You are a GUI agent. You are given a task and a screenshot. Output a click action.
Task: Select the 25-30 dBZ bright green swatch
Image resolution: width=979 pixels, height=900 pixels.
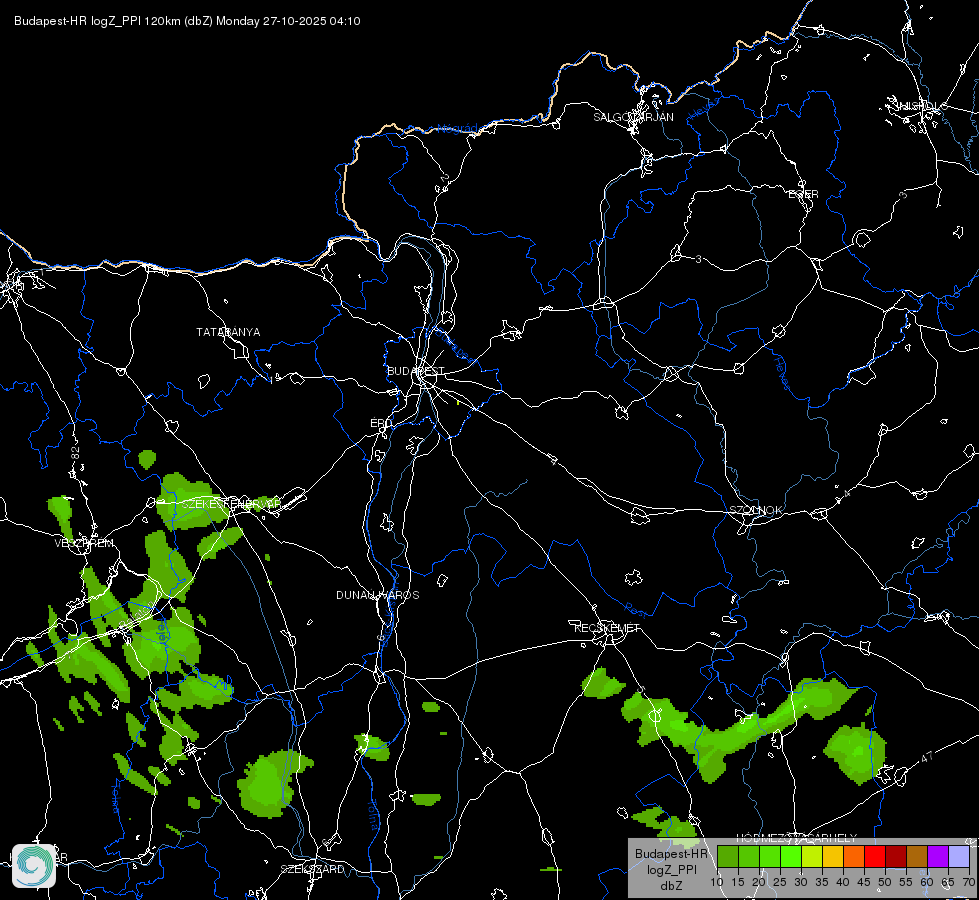[x=791, y=856]
